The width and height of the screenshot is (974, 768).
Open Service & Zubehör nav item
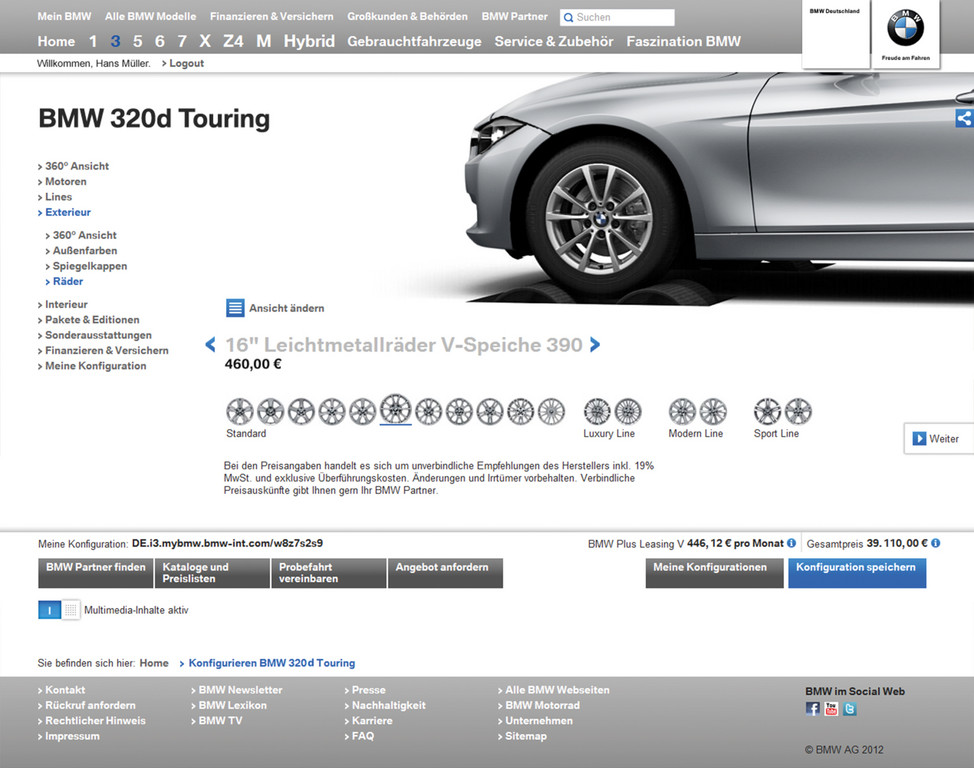click(554, 42)
